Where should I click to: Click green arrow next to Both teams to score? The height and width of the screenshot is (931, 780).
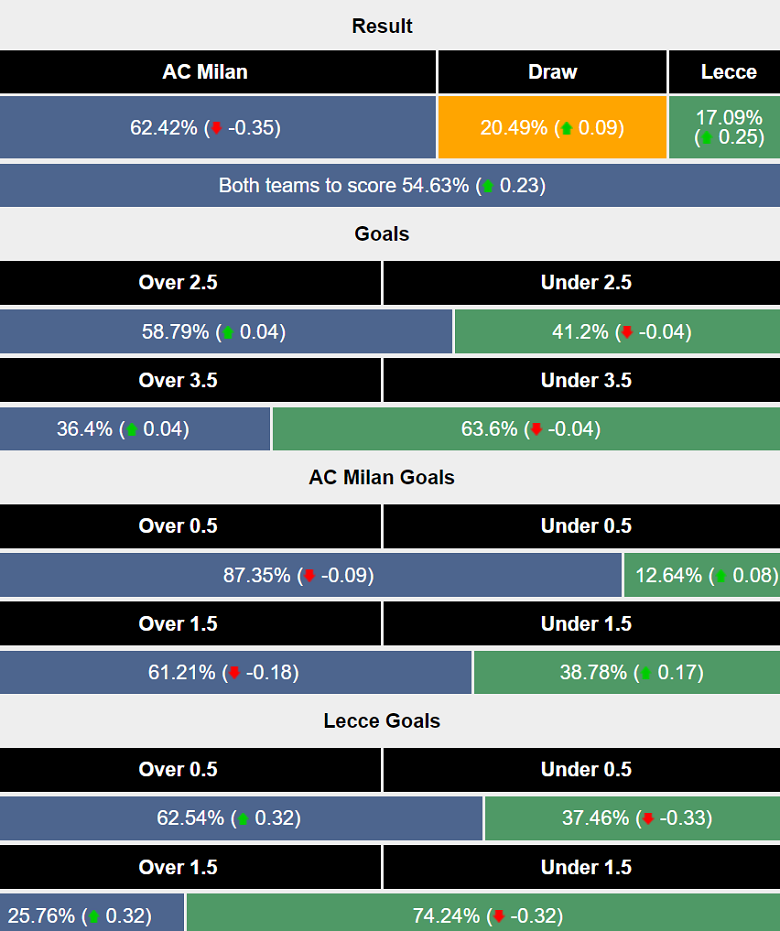coord(487,186)
